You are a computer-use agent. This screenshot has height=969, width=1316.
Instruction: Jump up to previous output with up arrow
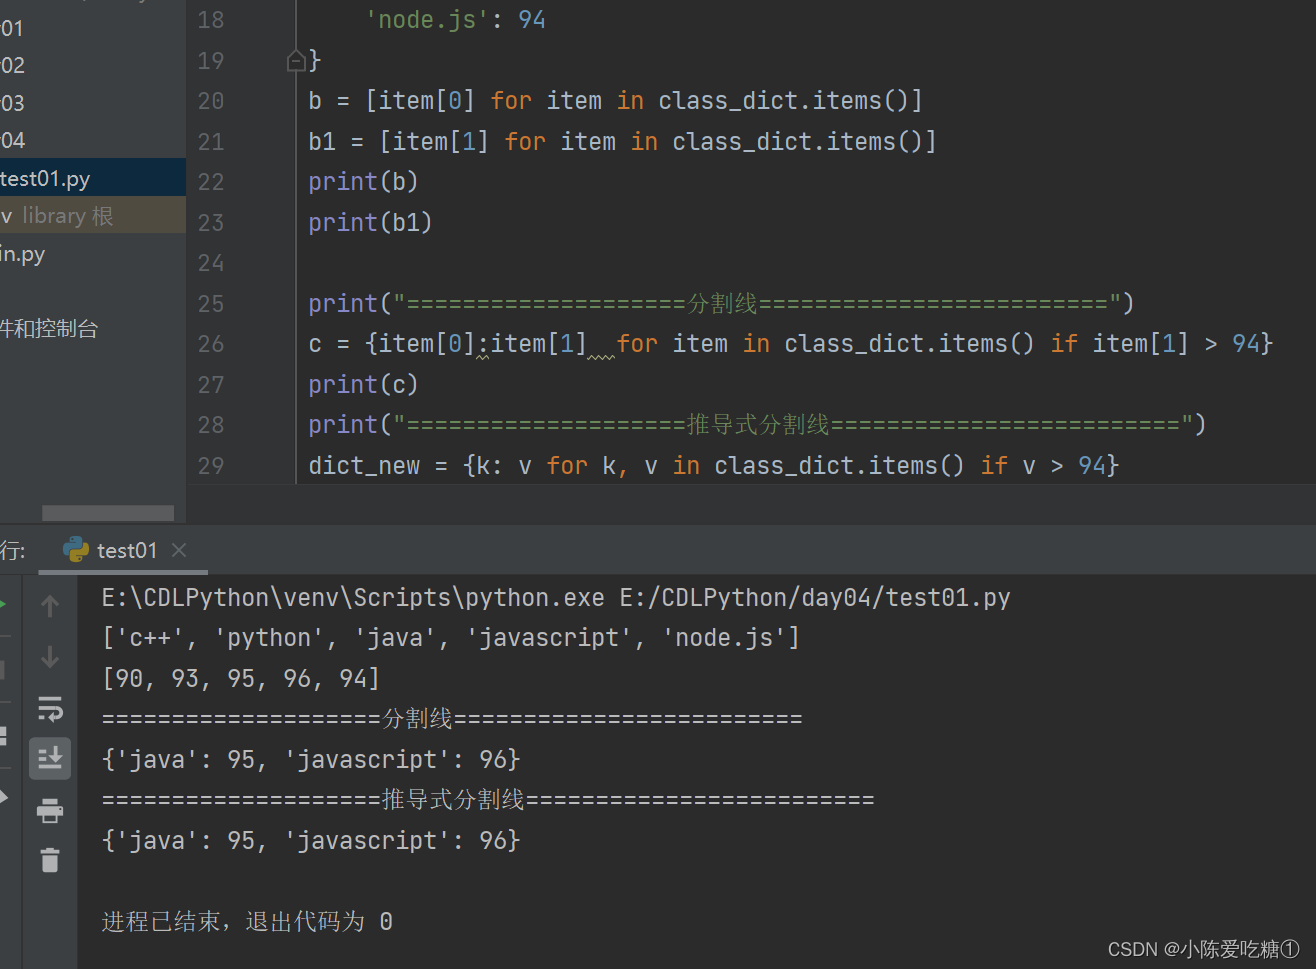49,605
